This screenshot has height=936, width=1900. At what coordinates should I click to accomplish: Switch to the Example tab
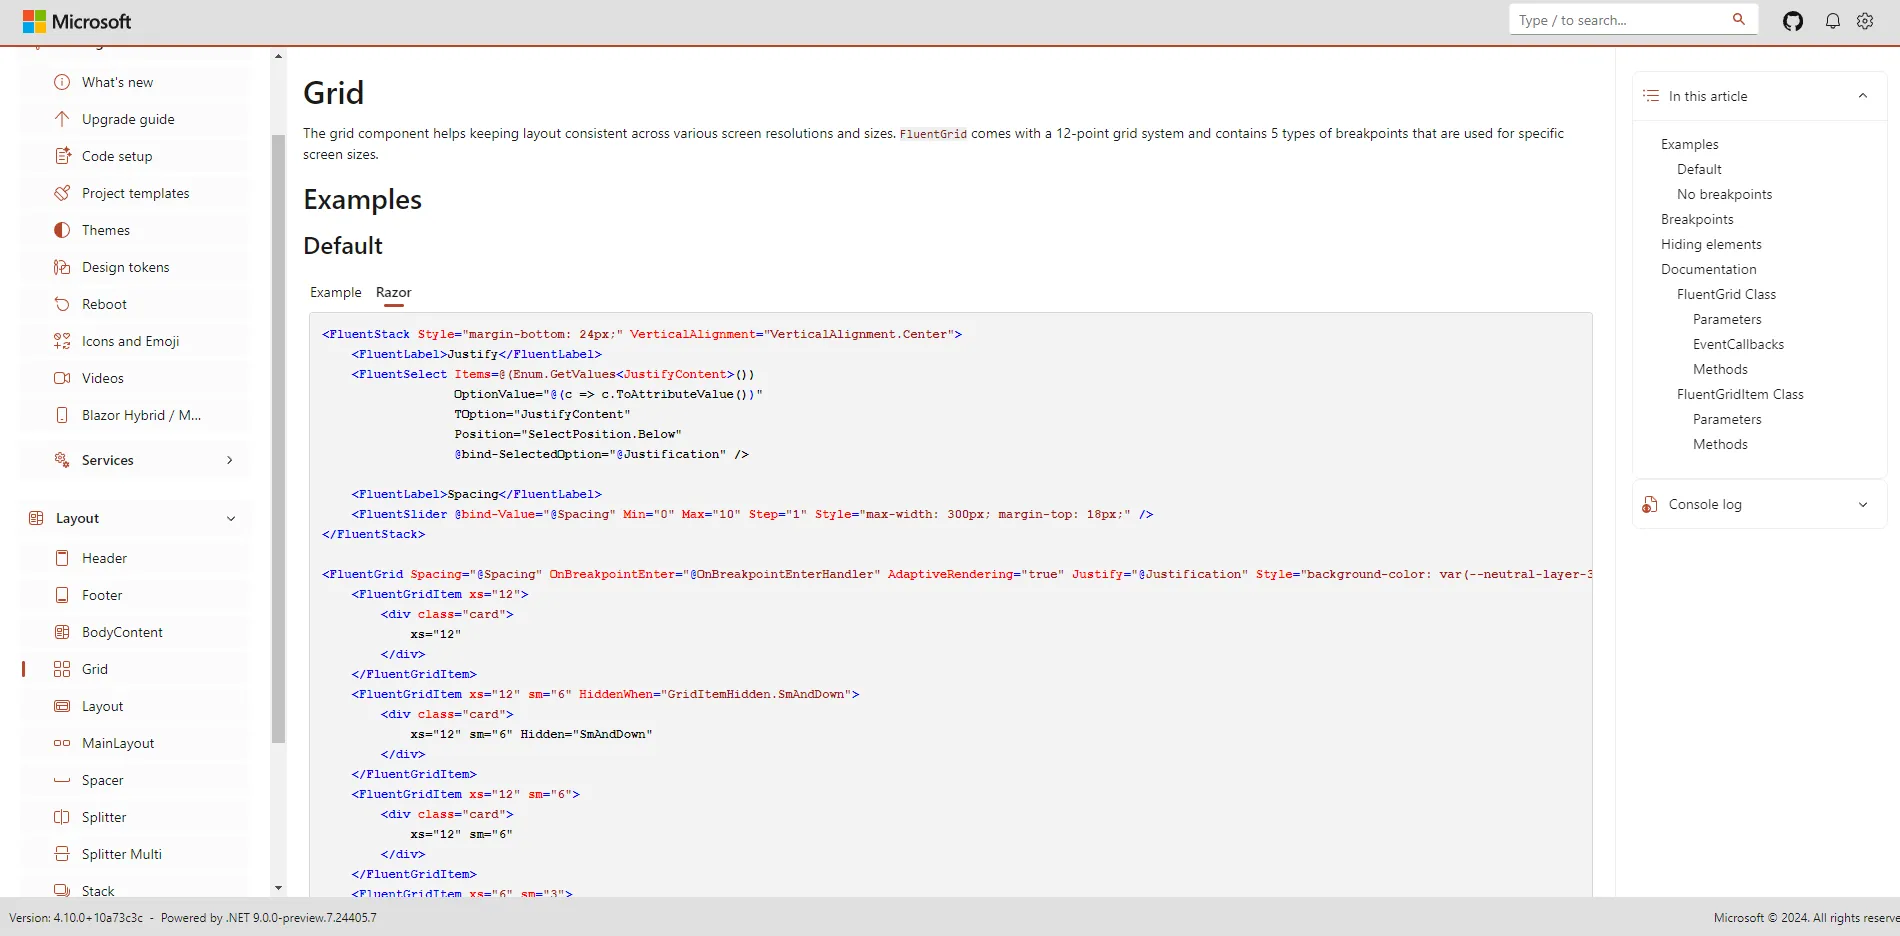pos(336,292)
